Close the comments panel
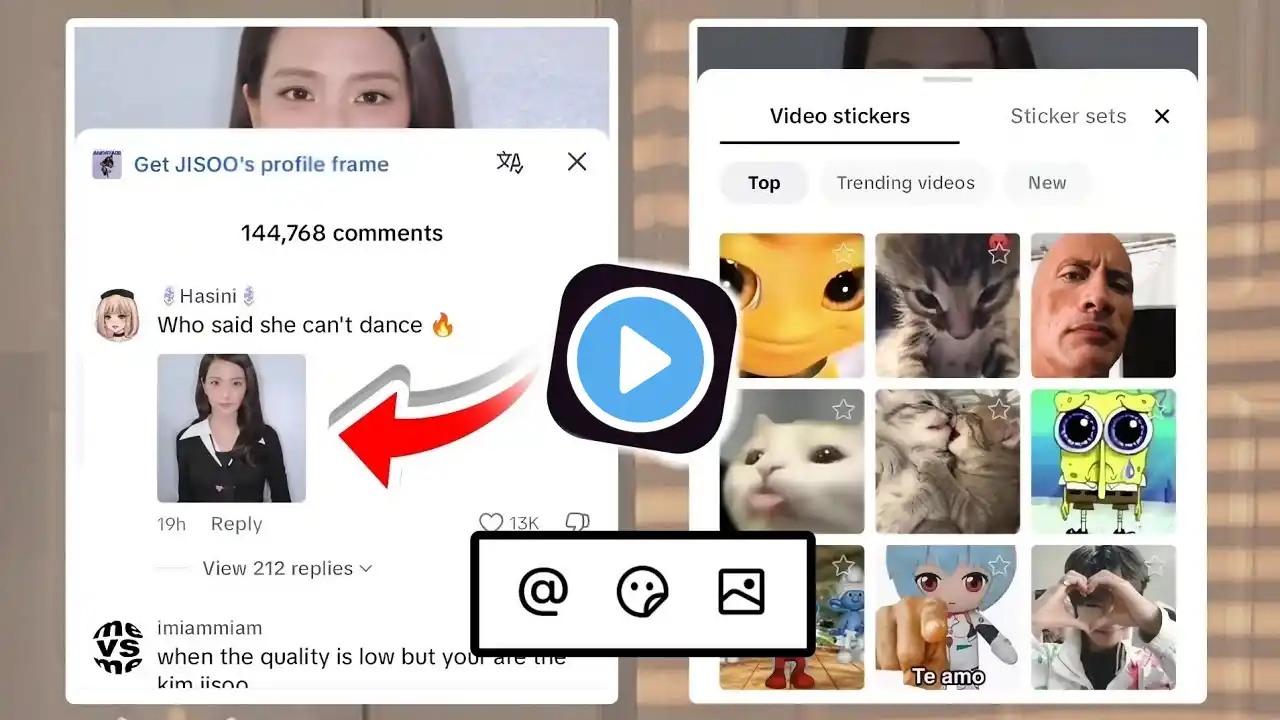The width and height of the screenshot is (1280, 720). [577, 162]
